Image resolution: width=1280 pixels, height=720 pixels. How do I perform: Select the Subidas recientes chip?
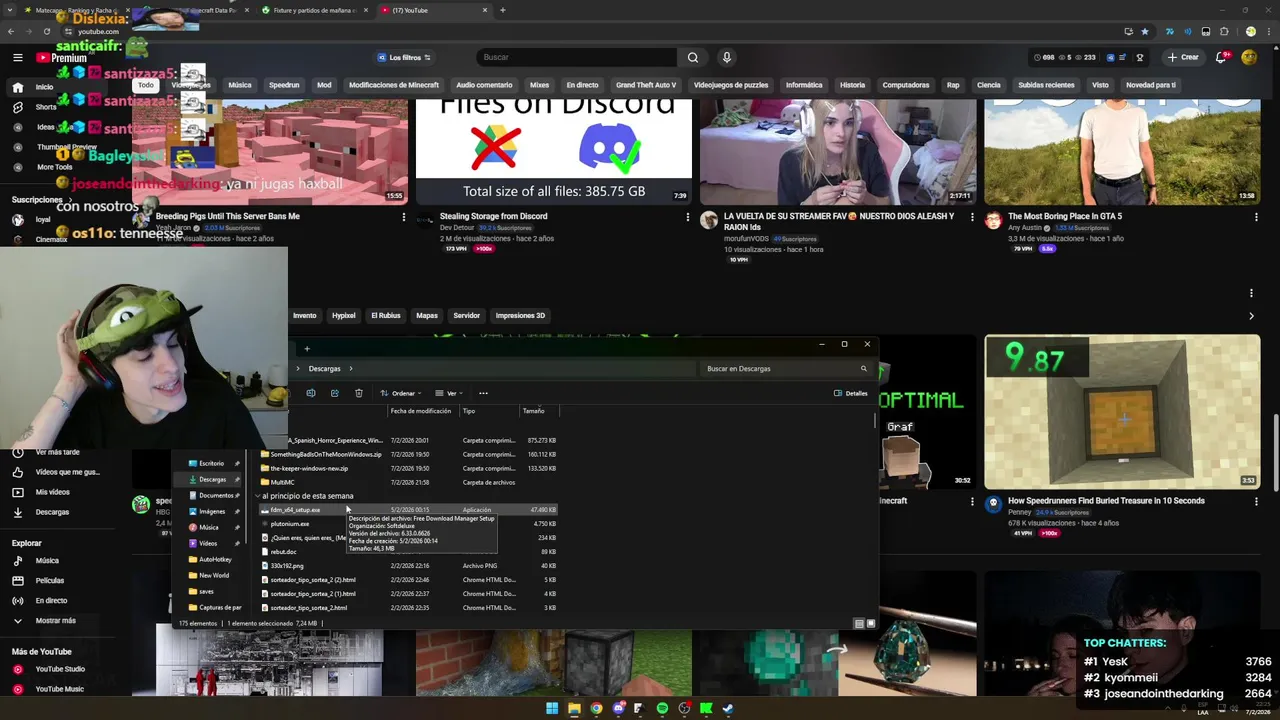coord(1046,85)
